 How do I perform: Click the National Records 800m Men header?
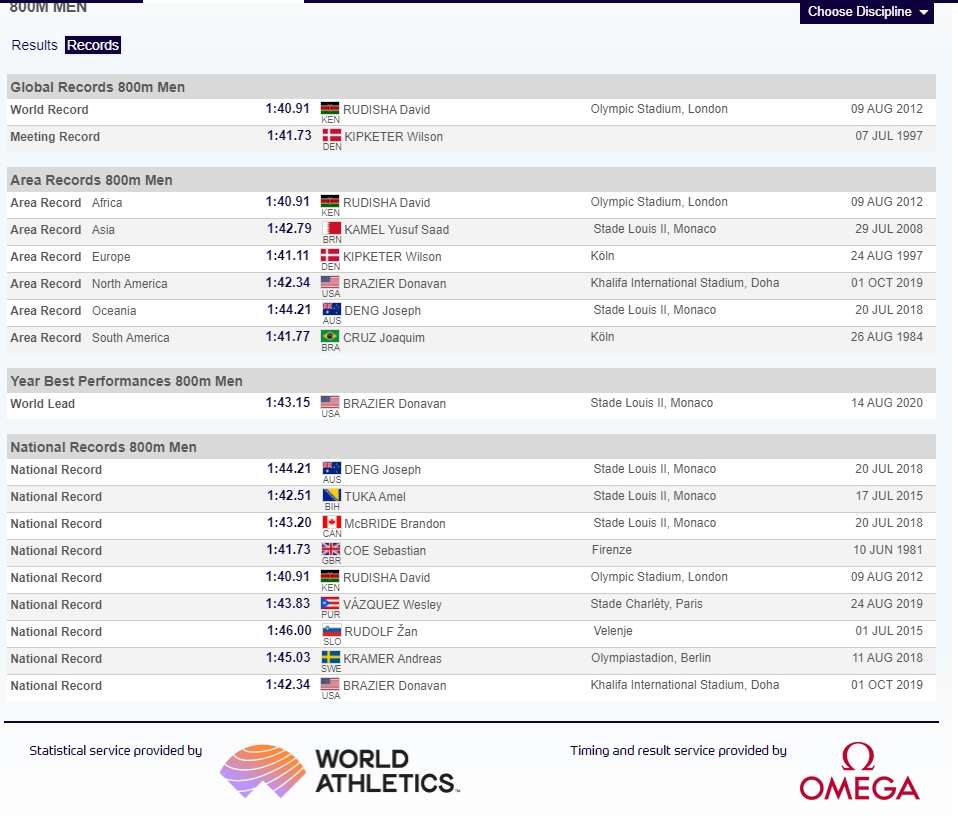point(103,447)
